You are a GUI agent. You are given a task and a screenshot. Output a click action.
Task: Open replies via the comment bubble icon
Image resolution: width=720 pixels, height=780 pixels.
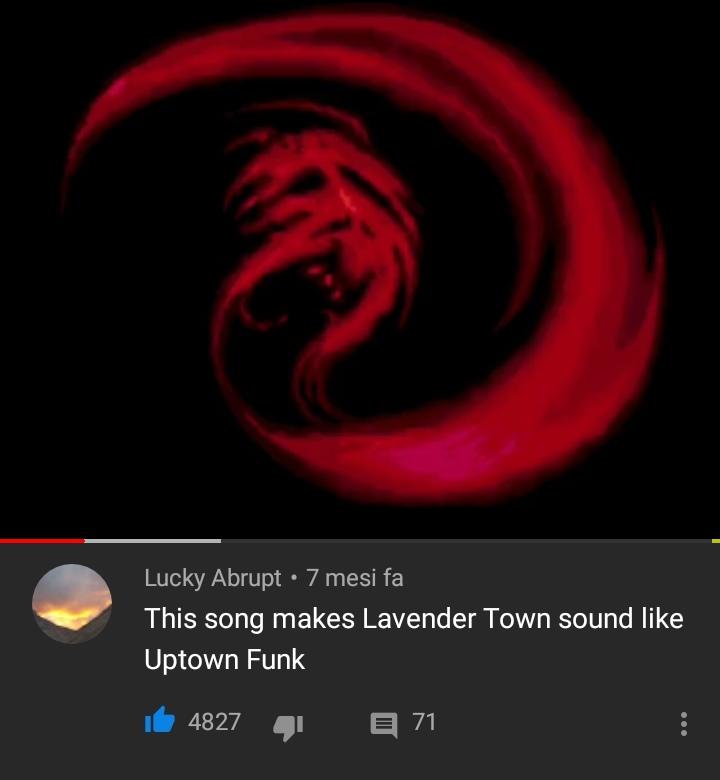click(x=384, y=725)
